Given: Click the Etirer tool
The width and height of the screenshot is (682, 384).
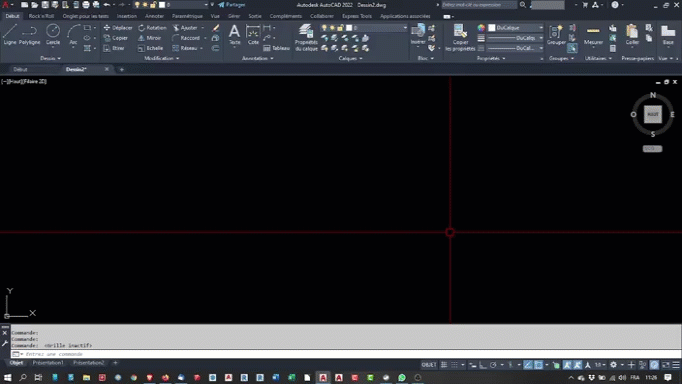Looking at the screenshot, I should coord(114,48).
